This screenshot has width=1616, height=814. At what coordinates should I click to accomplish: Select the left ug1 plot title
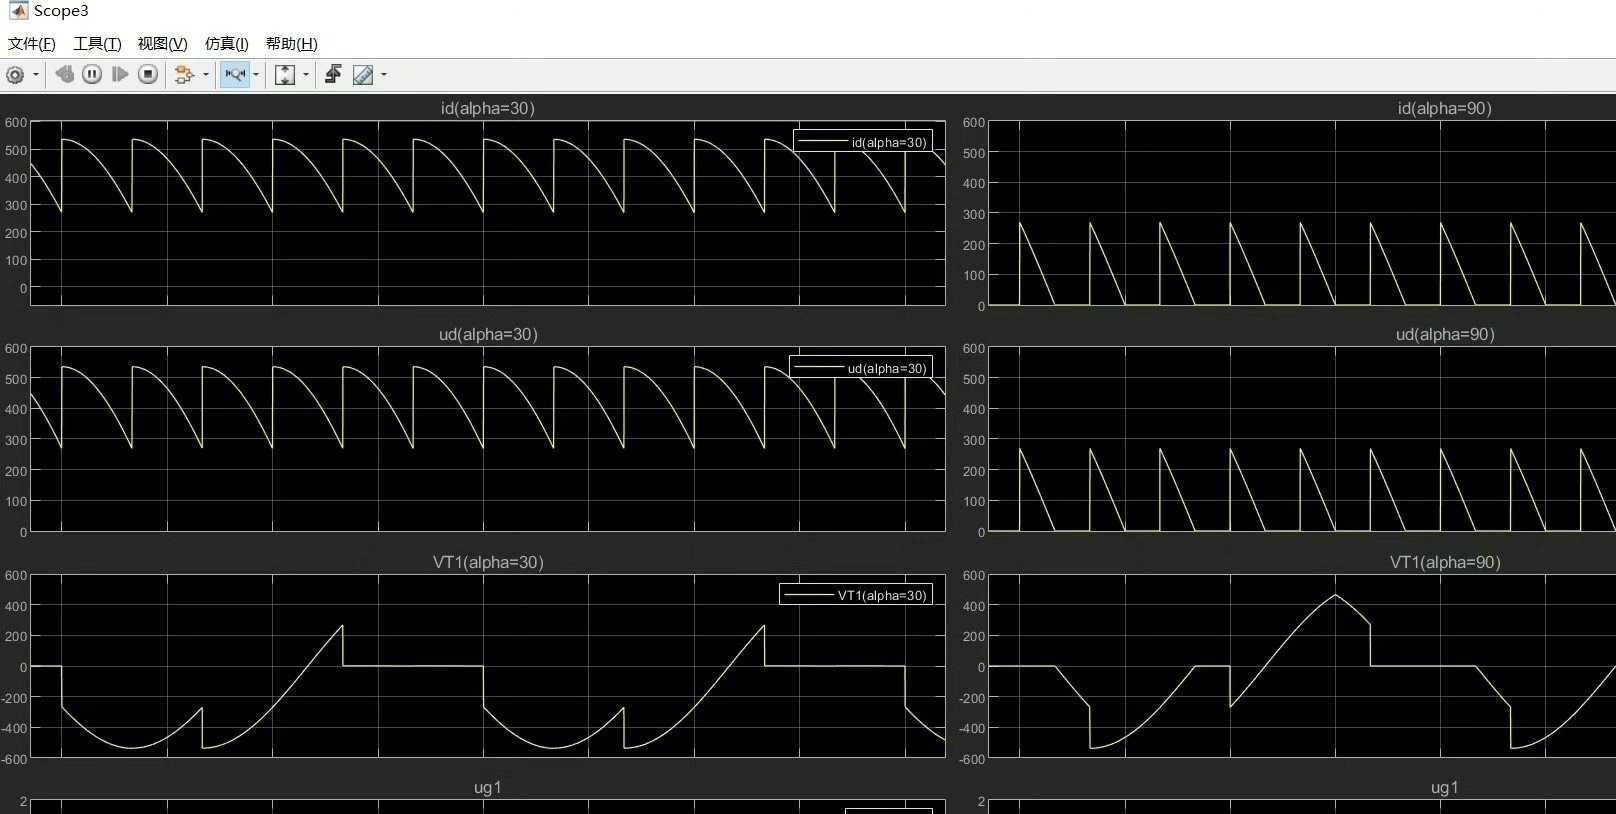pyautogui.click(x=488, y=788)
